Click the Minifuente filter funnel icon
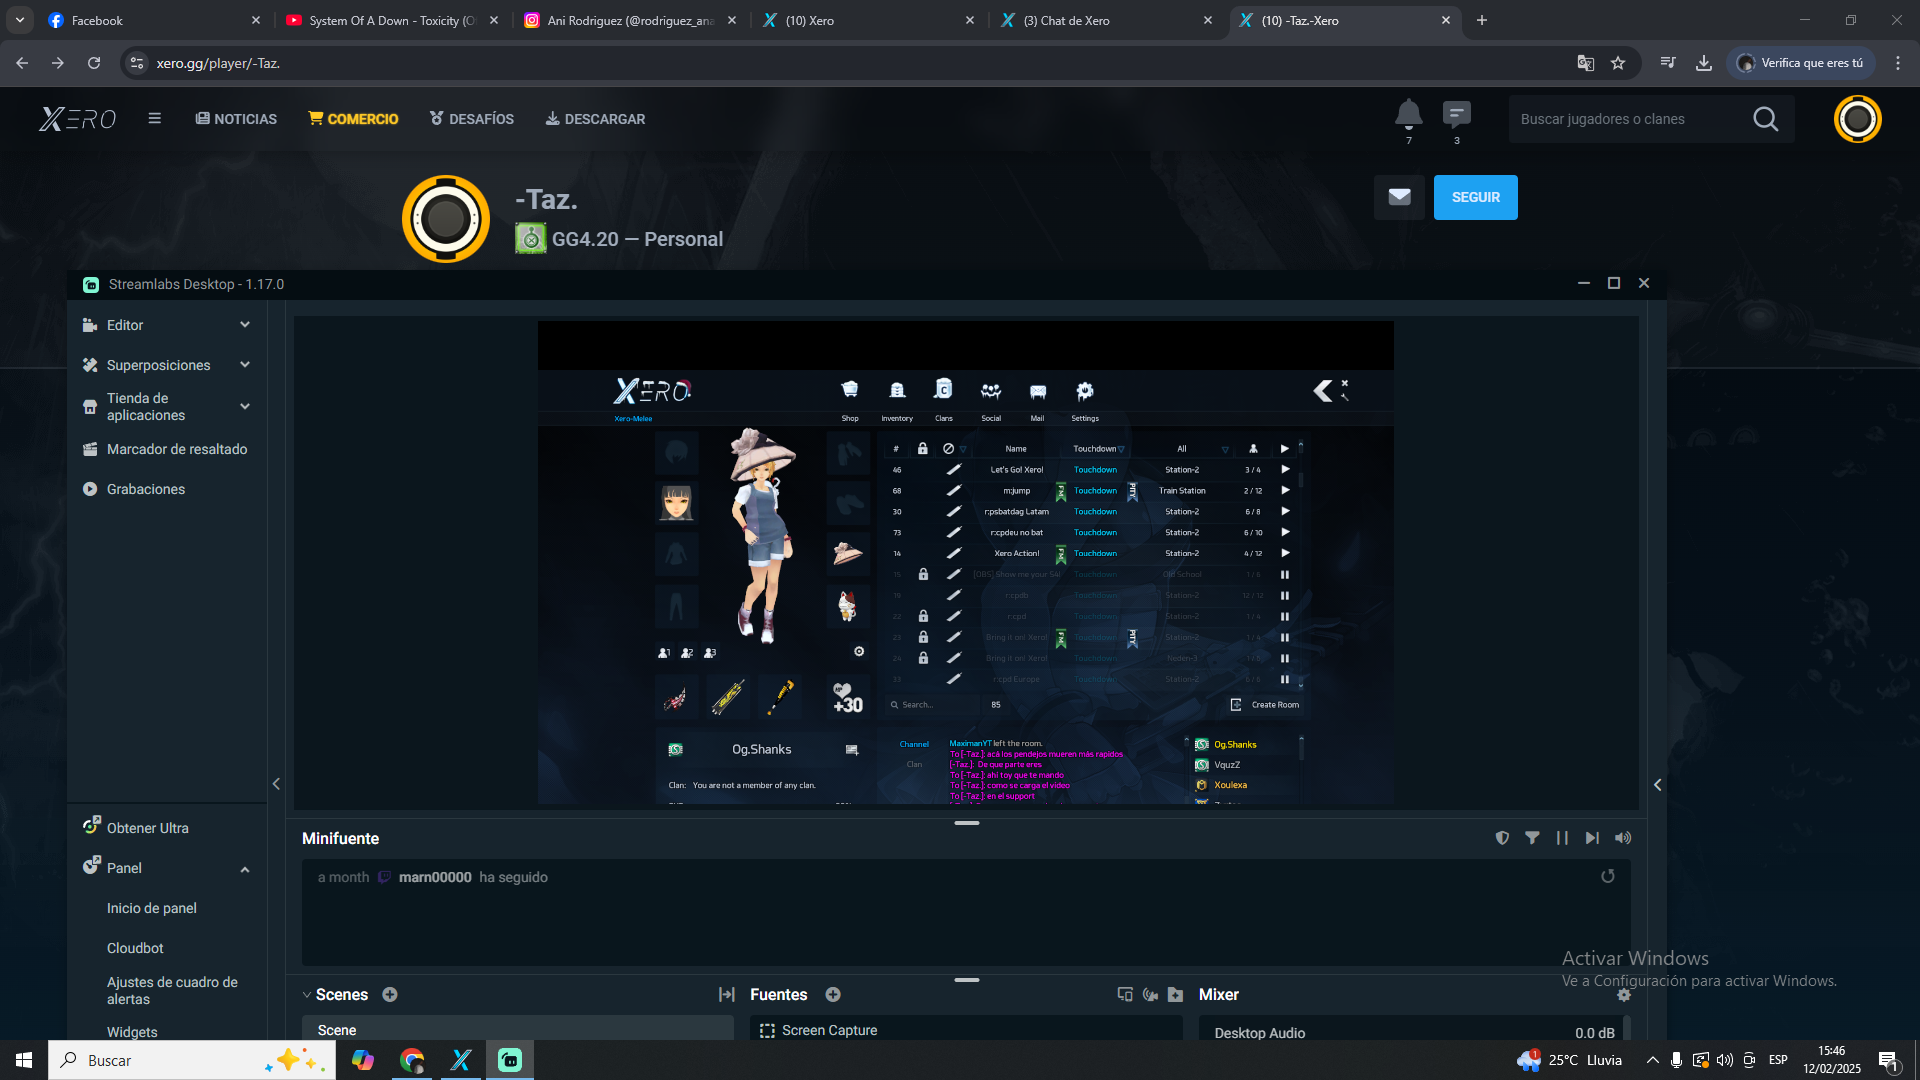 1532,838
